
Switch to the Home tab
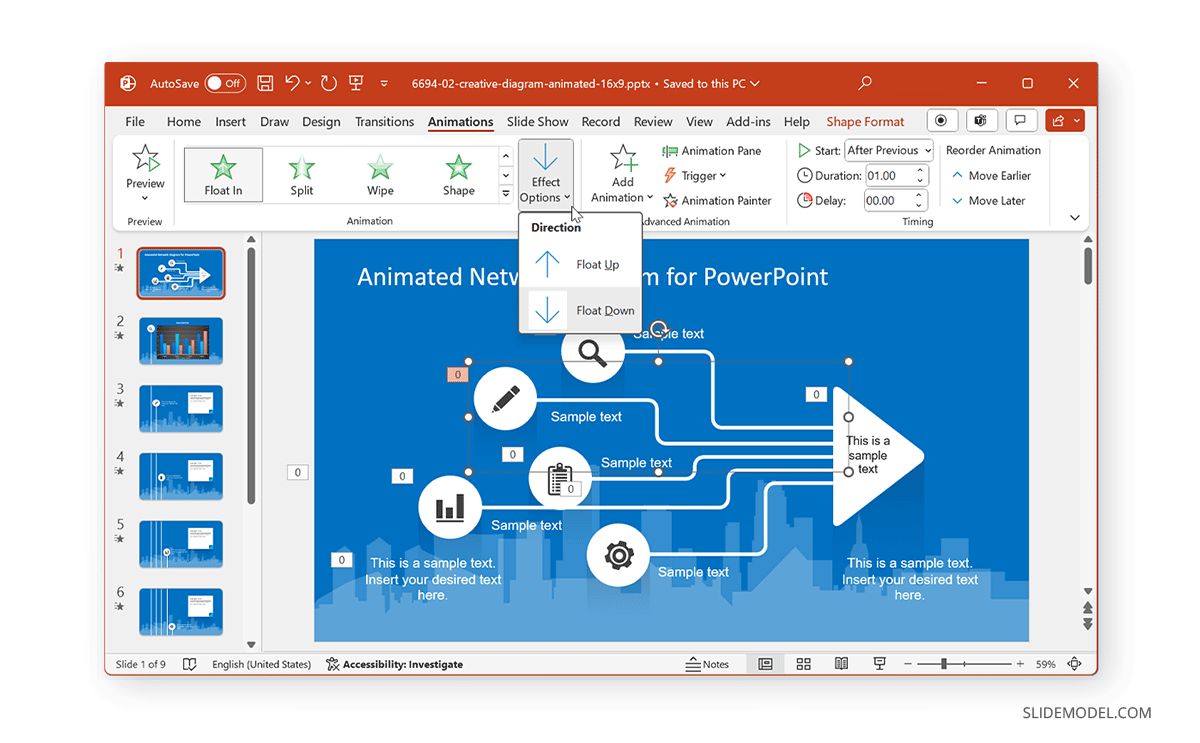183,122
